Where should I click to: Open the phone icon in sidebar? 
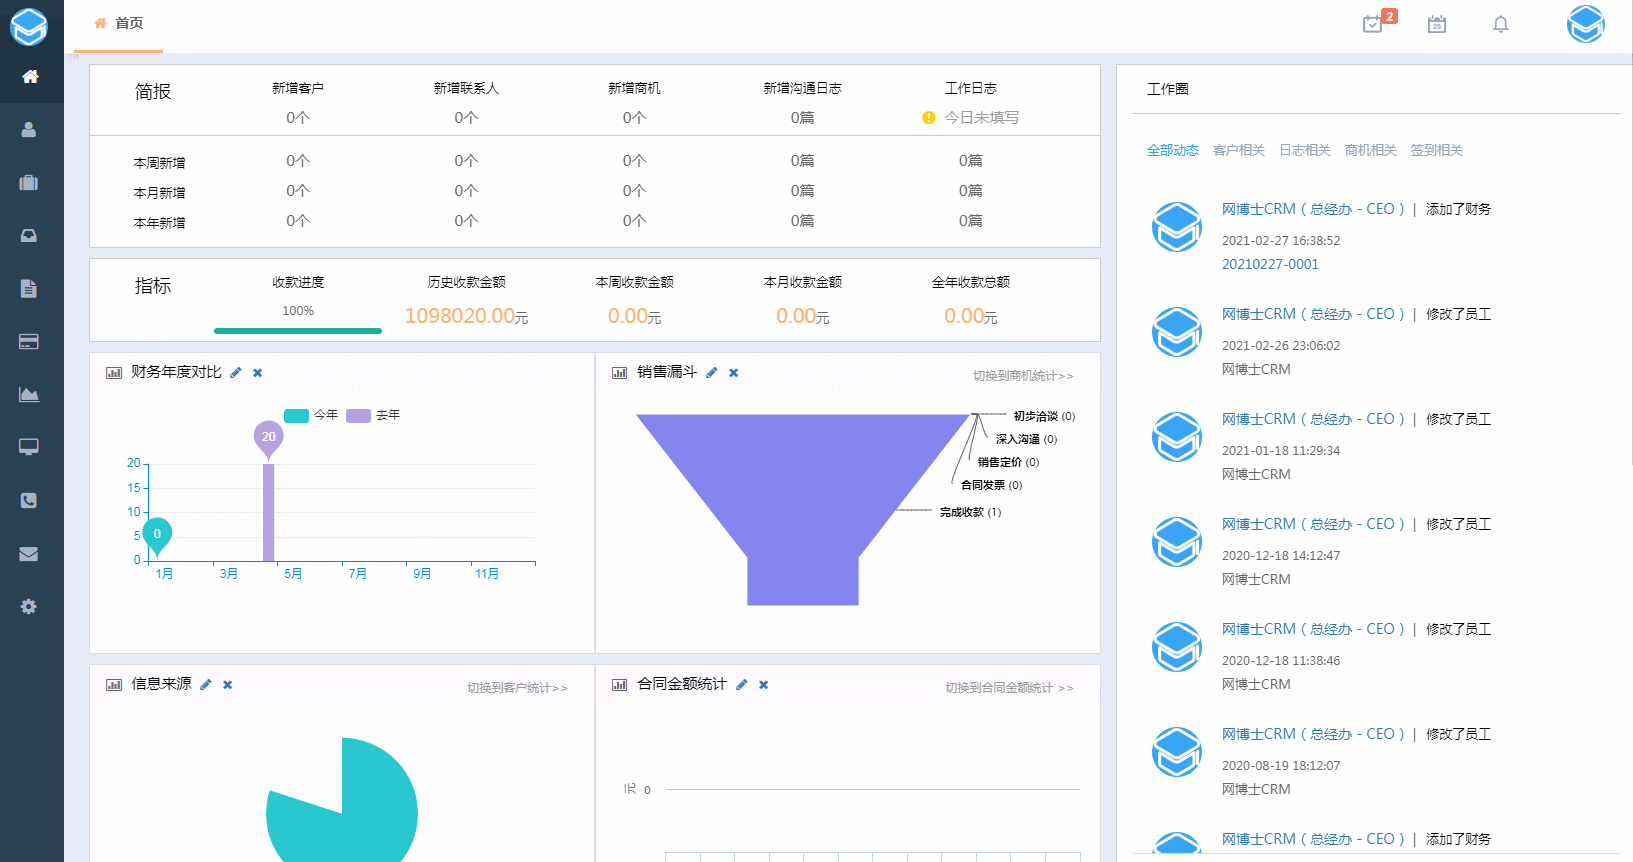click(x=29, y=501)
